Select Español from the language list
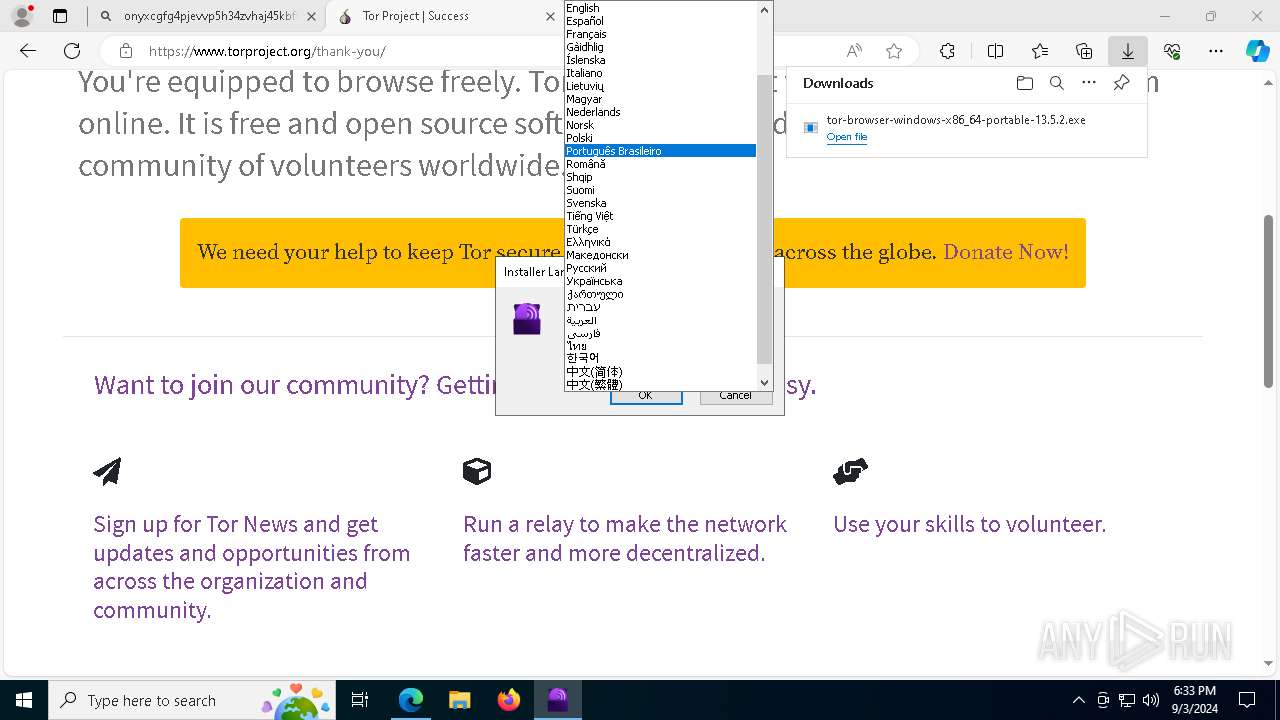 (x=660, y=21)
